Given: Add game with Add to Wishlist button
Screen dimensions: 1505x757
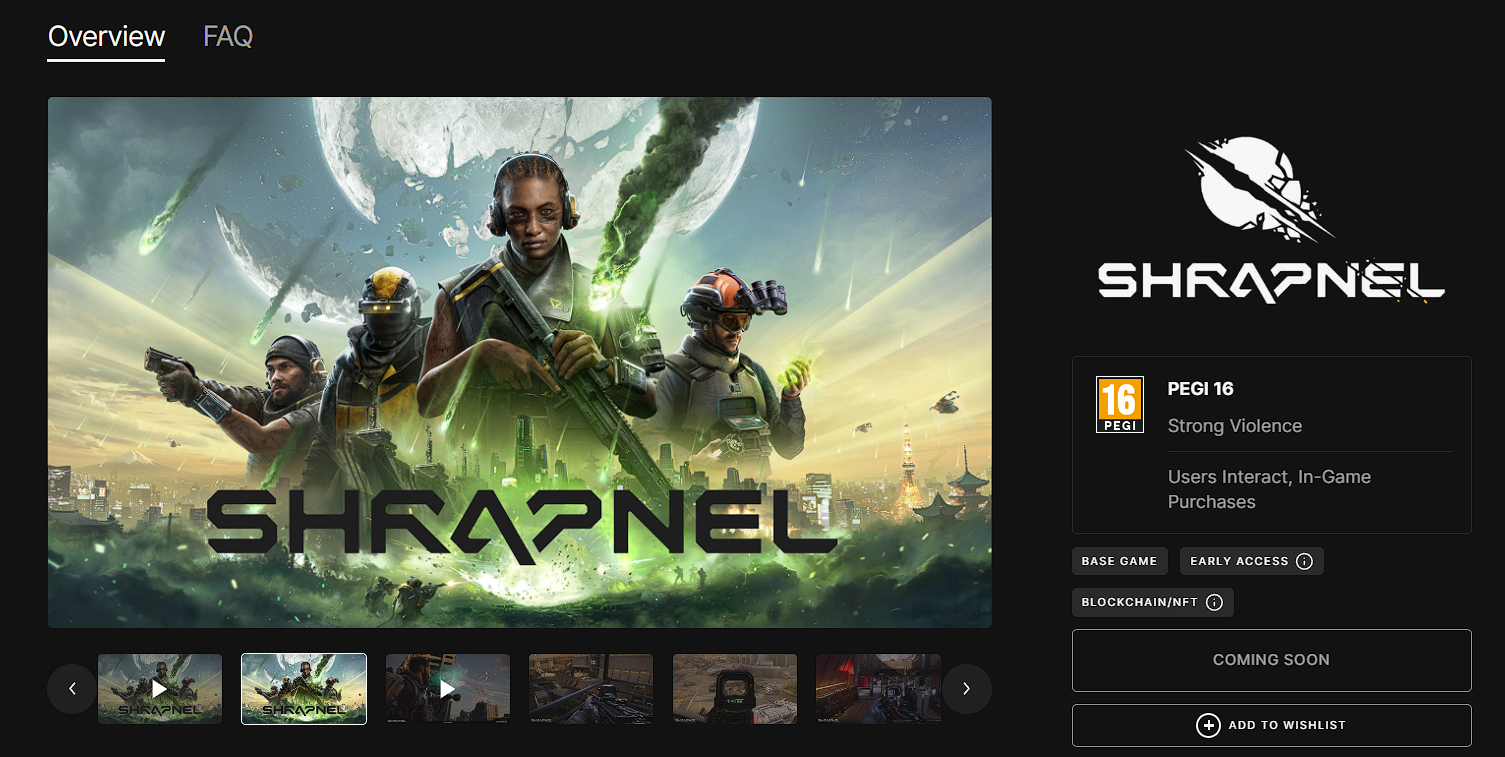Looking at the screenshot, I should (1271, 725).
